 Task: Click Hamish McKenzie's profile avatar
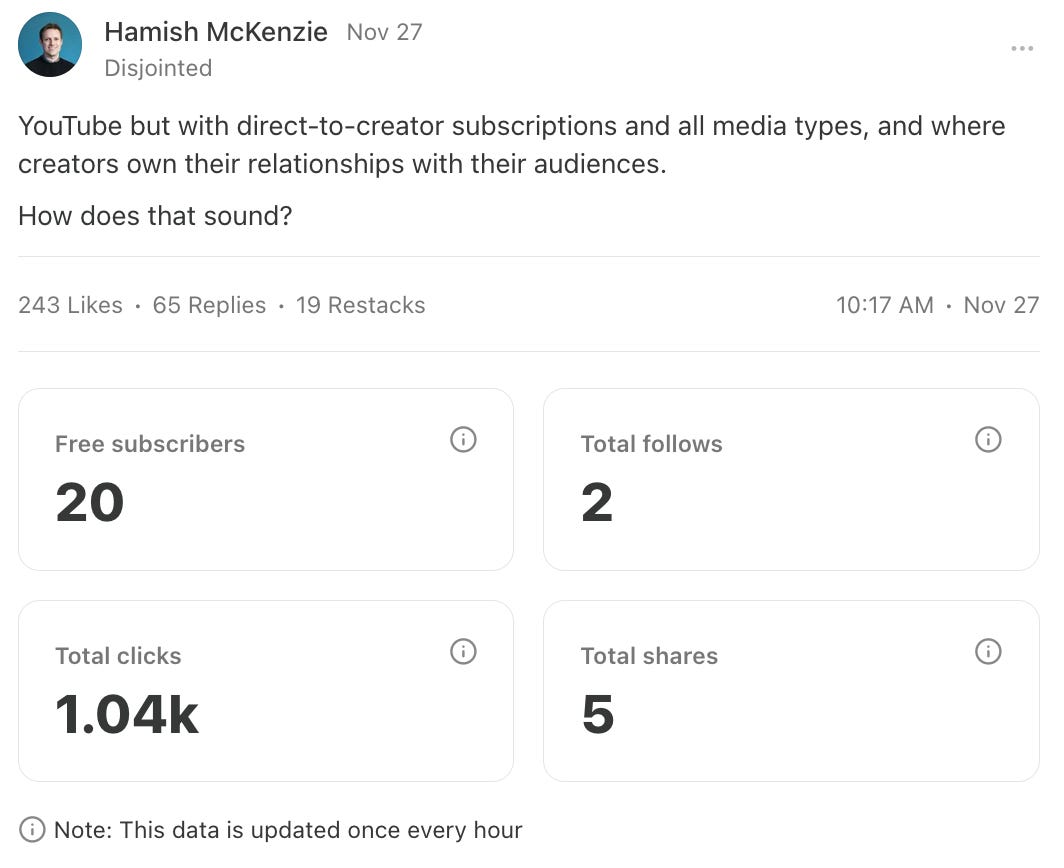49,44
